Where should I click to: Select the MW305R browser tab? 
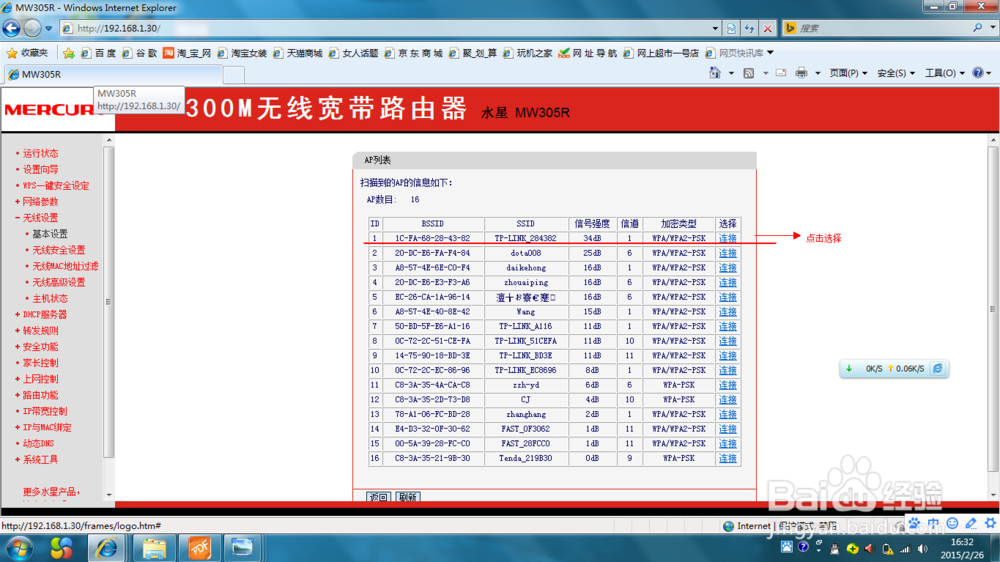click(114, 74)
